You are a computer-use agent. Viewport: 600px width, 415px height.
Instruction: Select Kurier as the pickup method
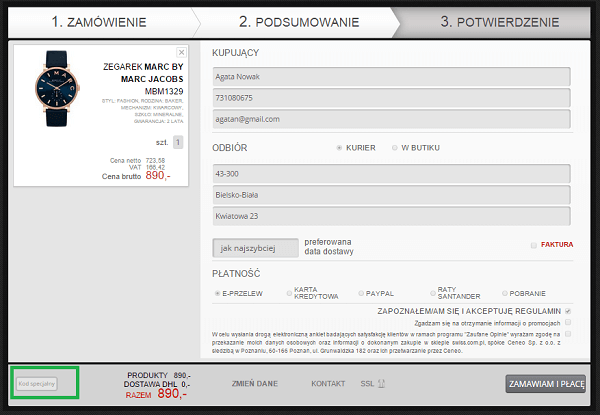(339, 147)
